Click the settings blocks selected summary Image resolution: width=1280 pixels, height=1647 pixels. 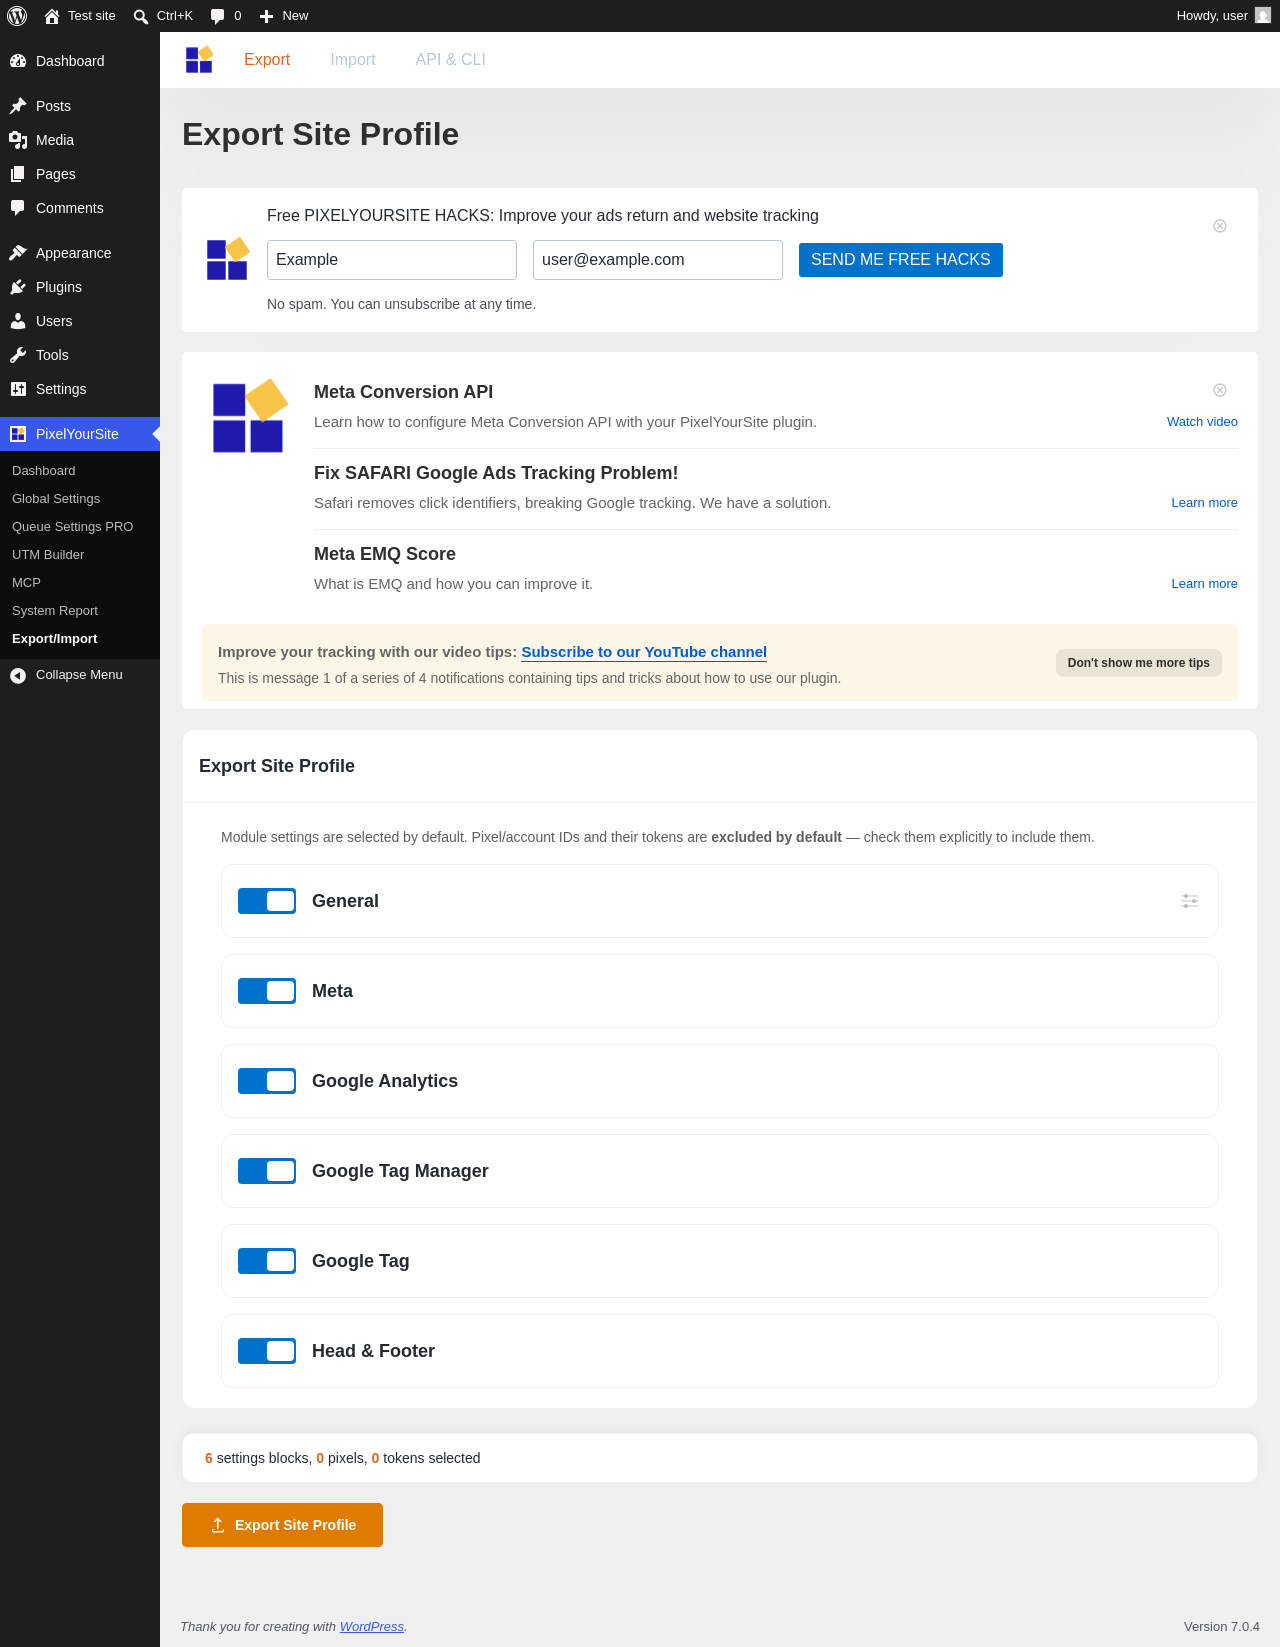pyautogui.click(x=343, y=1458)
